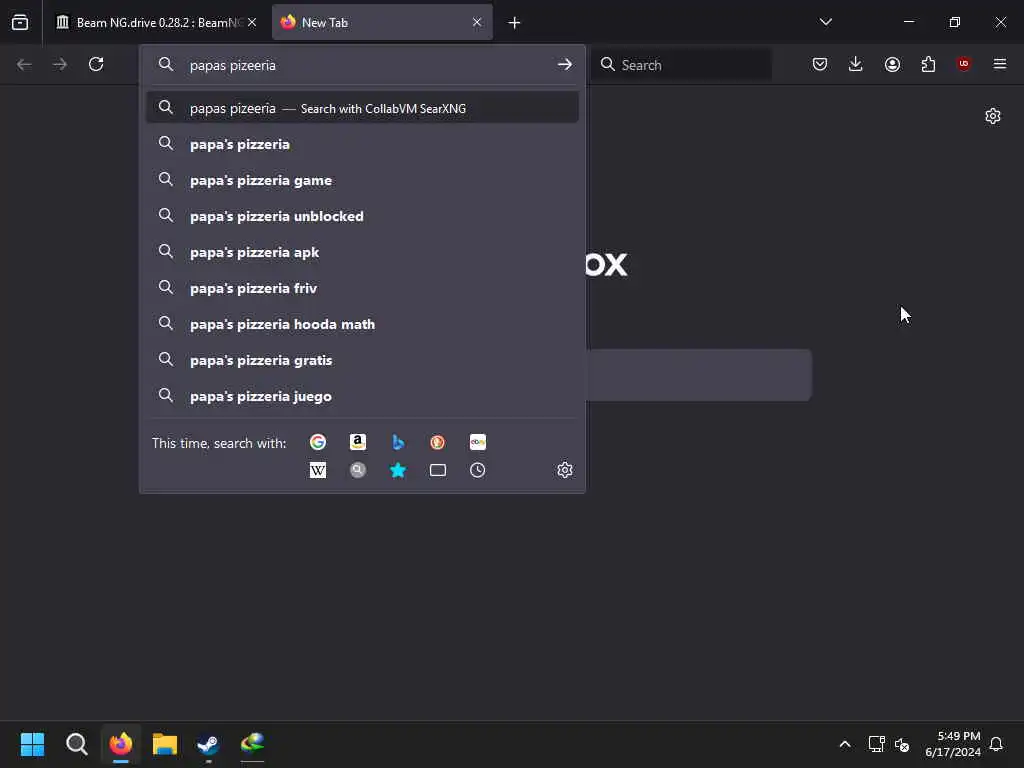Search in open Tabs icon
Screen dimensions: 1024x768
pos(438,470)
